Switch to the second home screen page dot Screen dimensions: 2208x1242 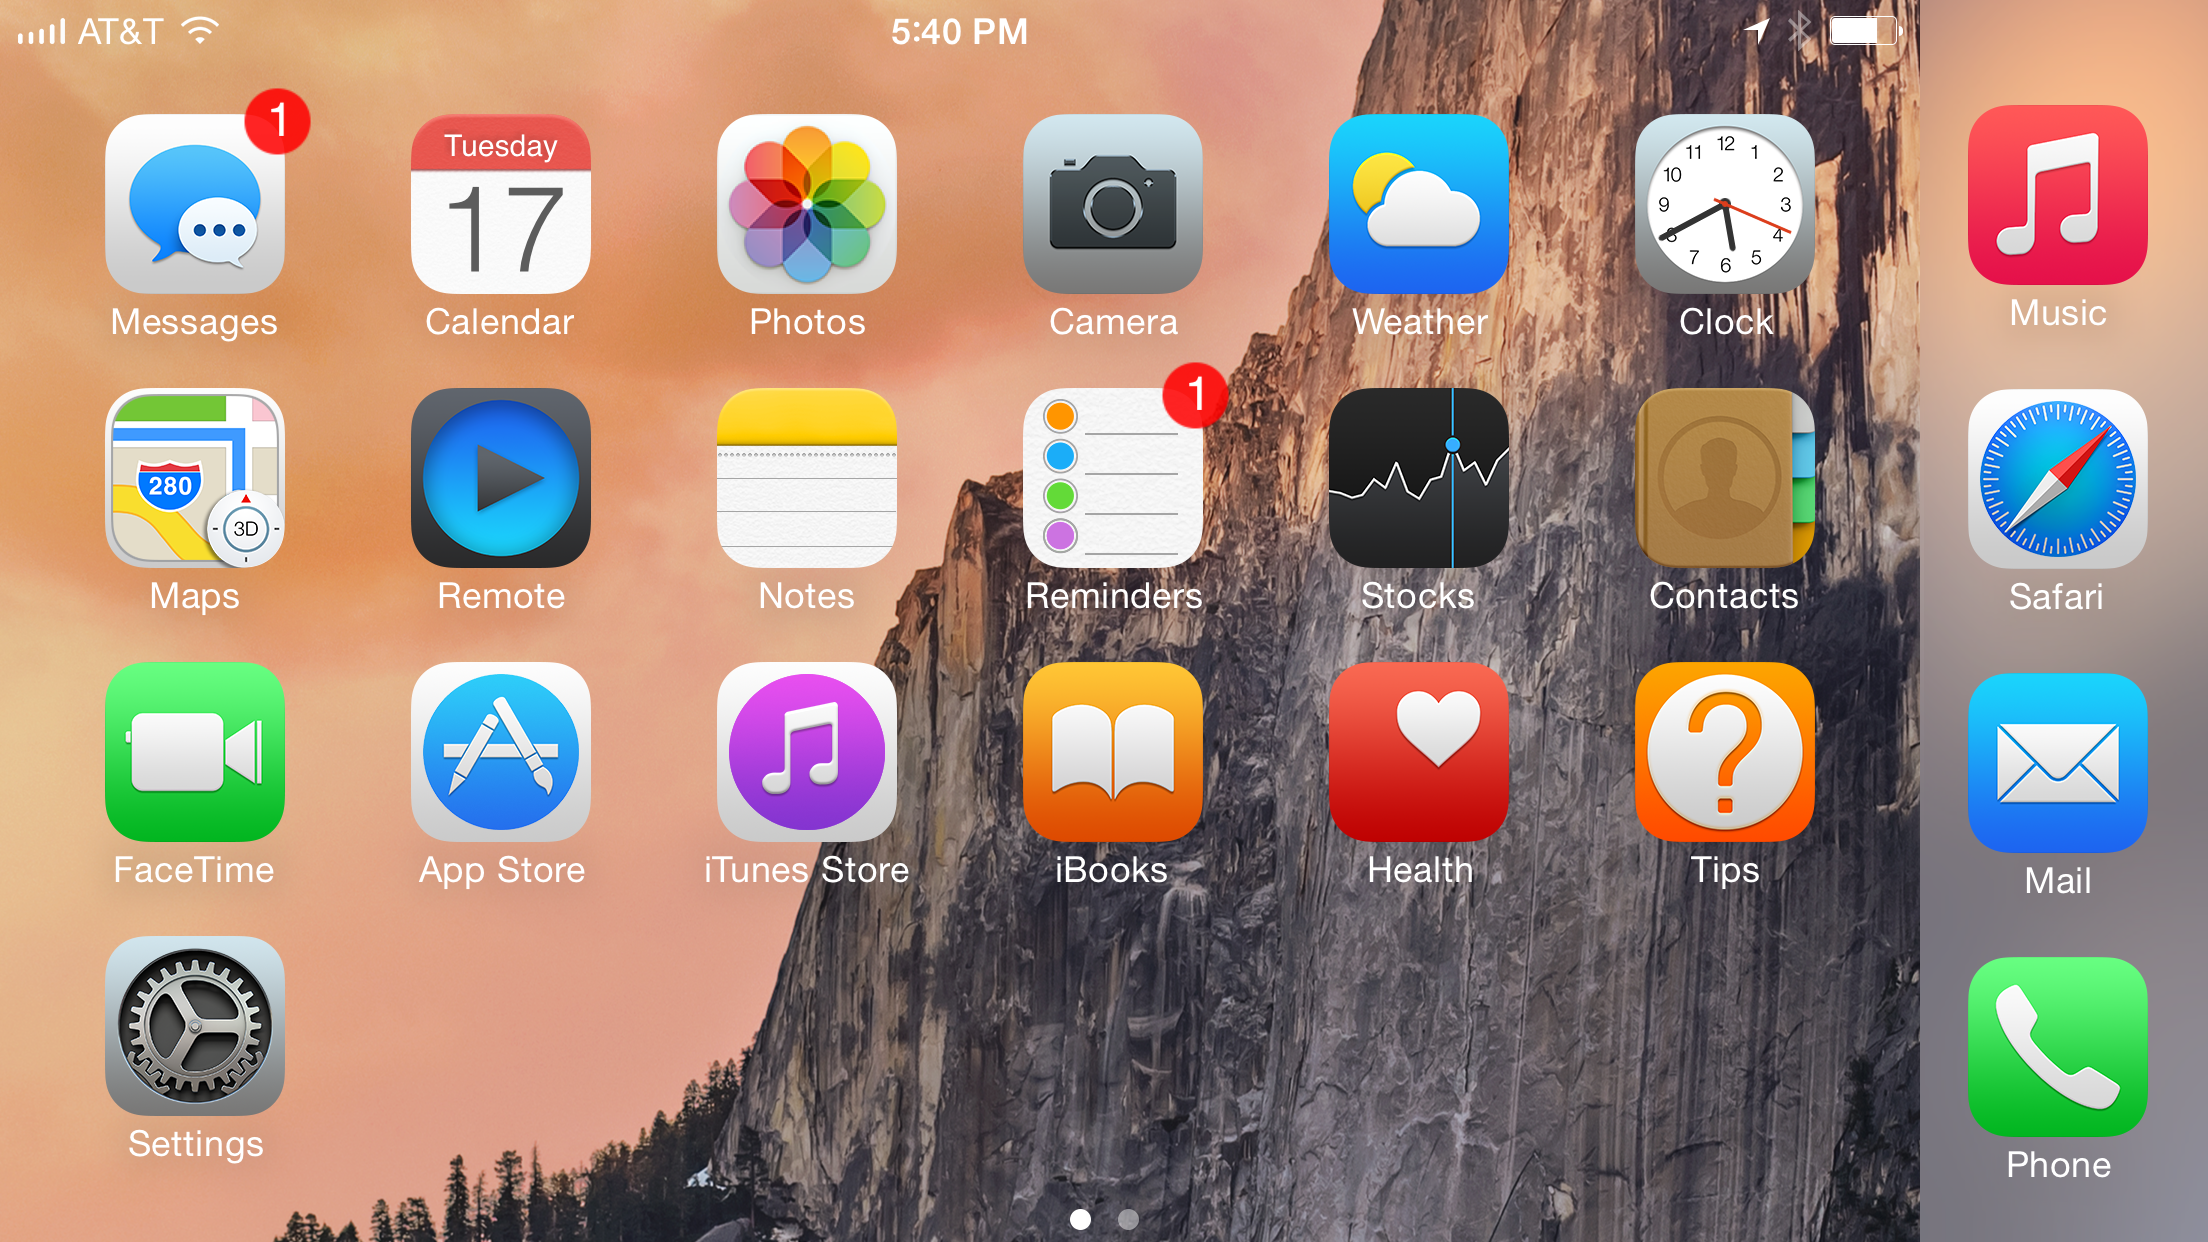[1128, 1219]
